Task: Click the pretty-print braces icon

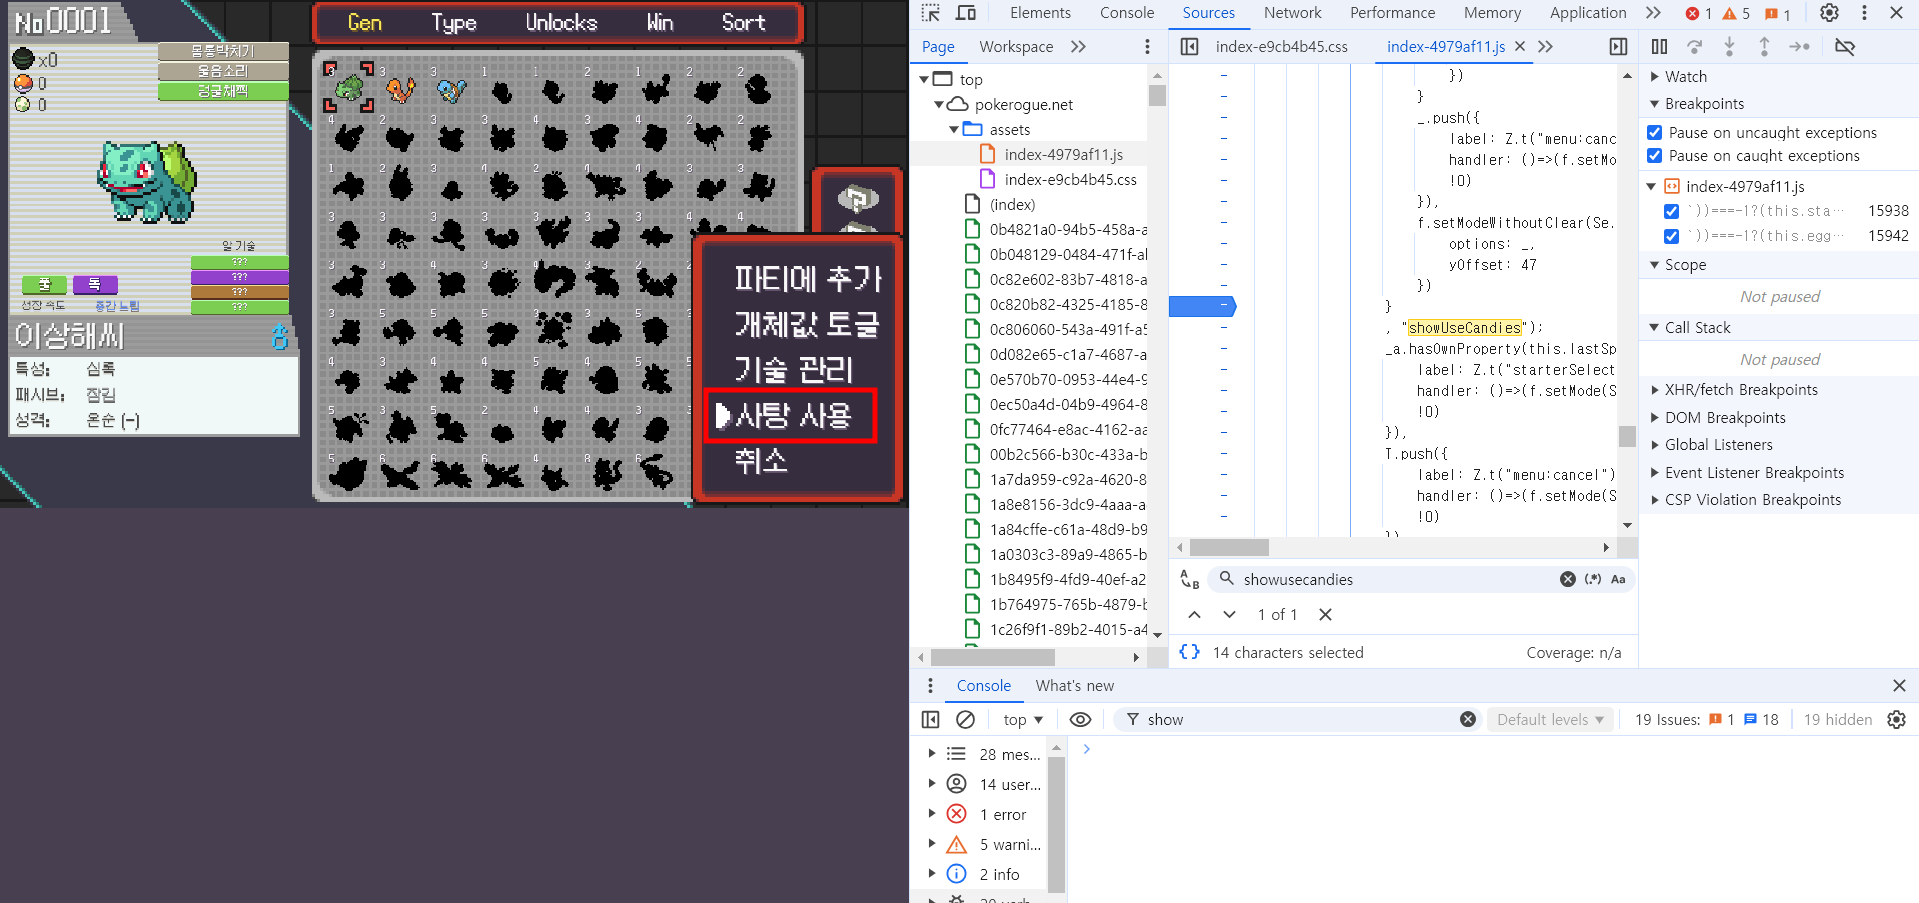Action: coord(1189,652)
